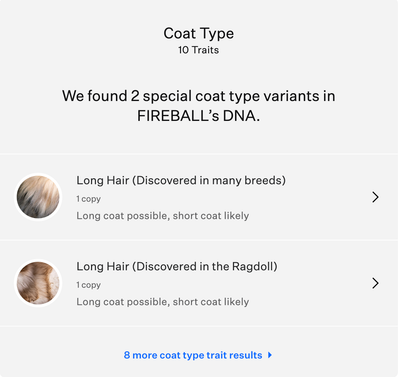The height and width of the screenshot is (377, 399).
Task: Click the '10 Traits' subtitle
Action: pos(199,50)
